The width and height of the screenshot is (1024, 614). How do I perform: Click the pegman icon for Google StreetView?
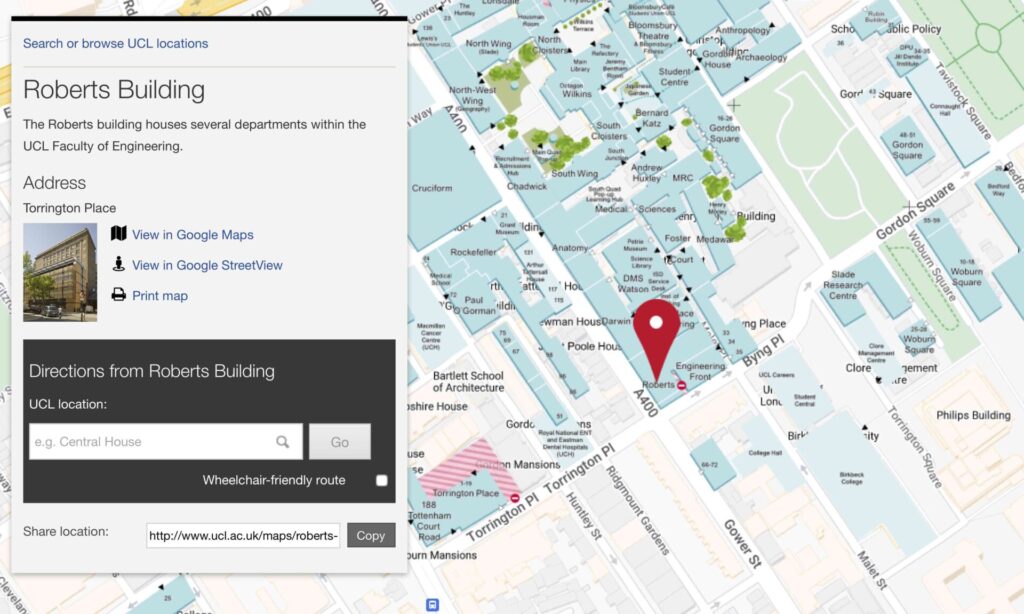click(120, 266)
